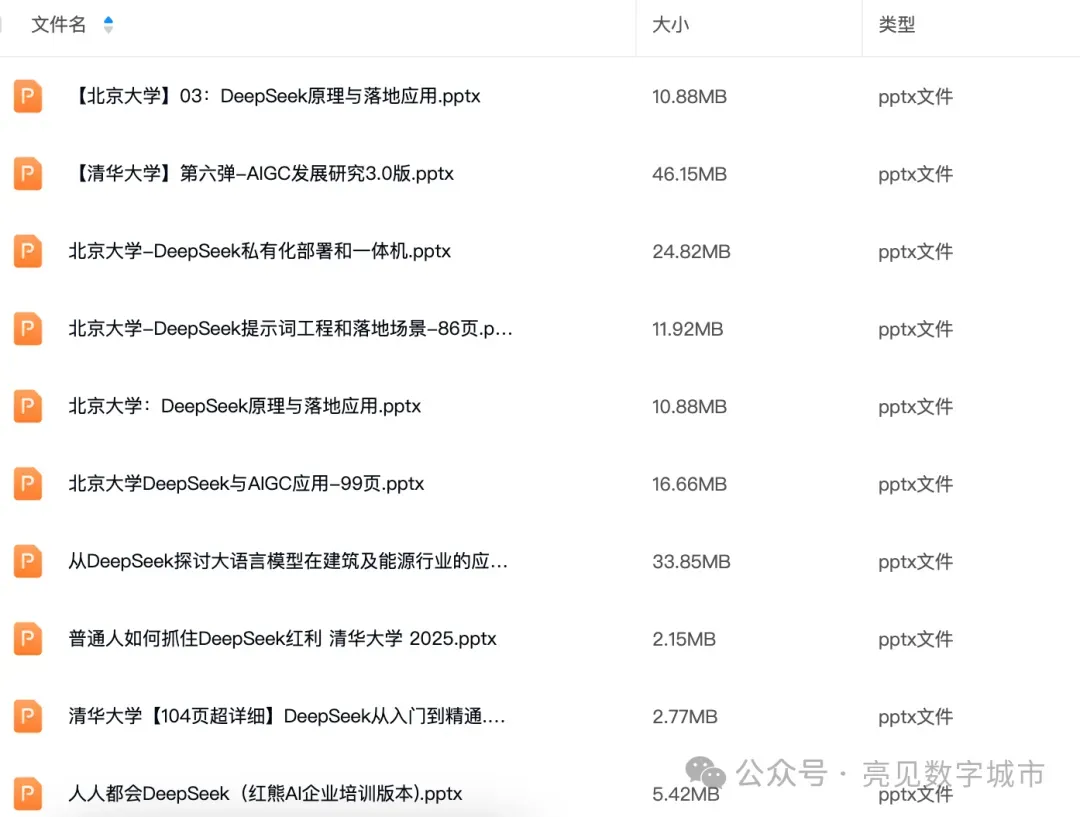Click the 46.15MB size value

[689, 174]
